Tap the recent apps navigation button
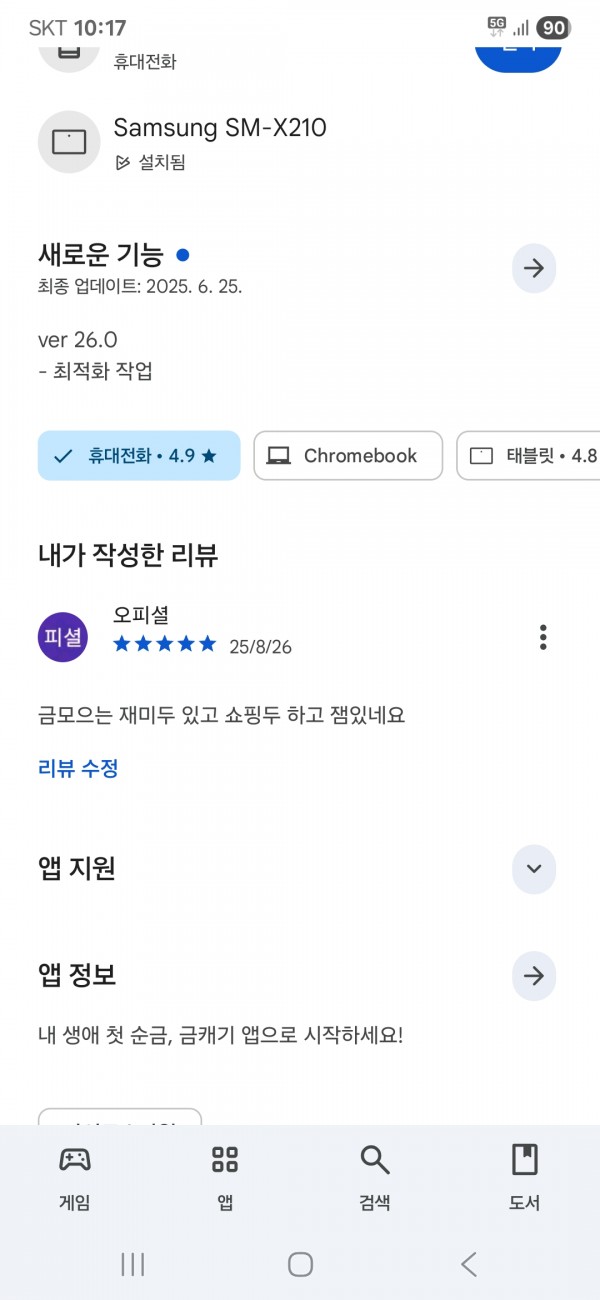Screen dimensions: 600x1300 coord(132,1264)
